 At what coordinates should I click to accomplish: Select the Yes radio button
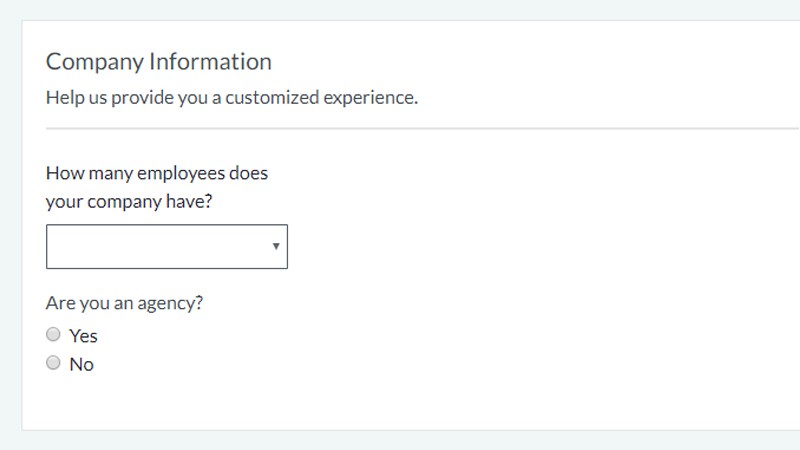pyautogui.click(x=54, y=335)
